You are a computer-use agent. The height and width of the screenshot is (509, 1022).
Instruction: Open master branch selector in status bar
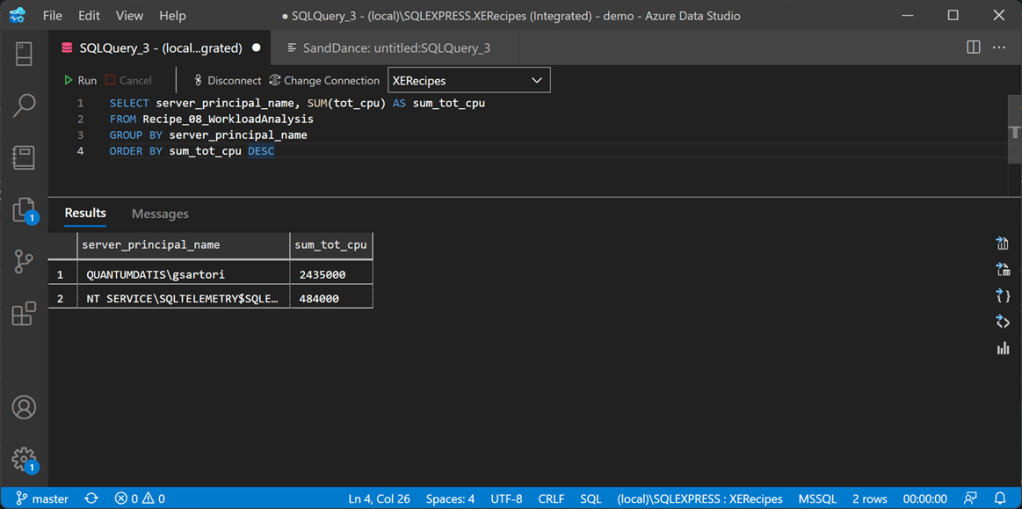tap(42, 498)
